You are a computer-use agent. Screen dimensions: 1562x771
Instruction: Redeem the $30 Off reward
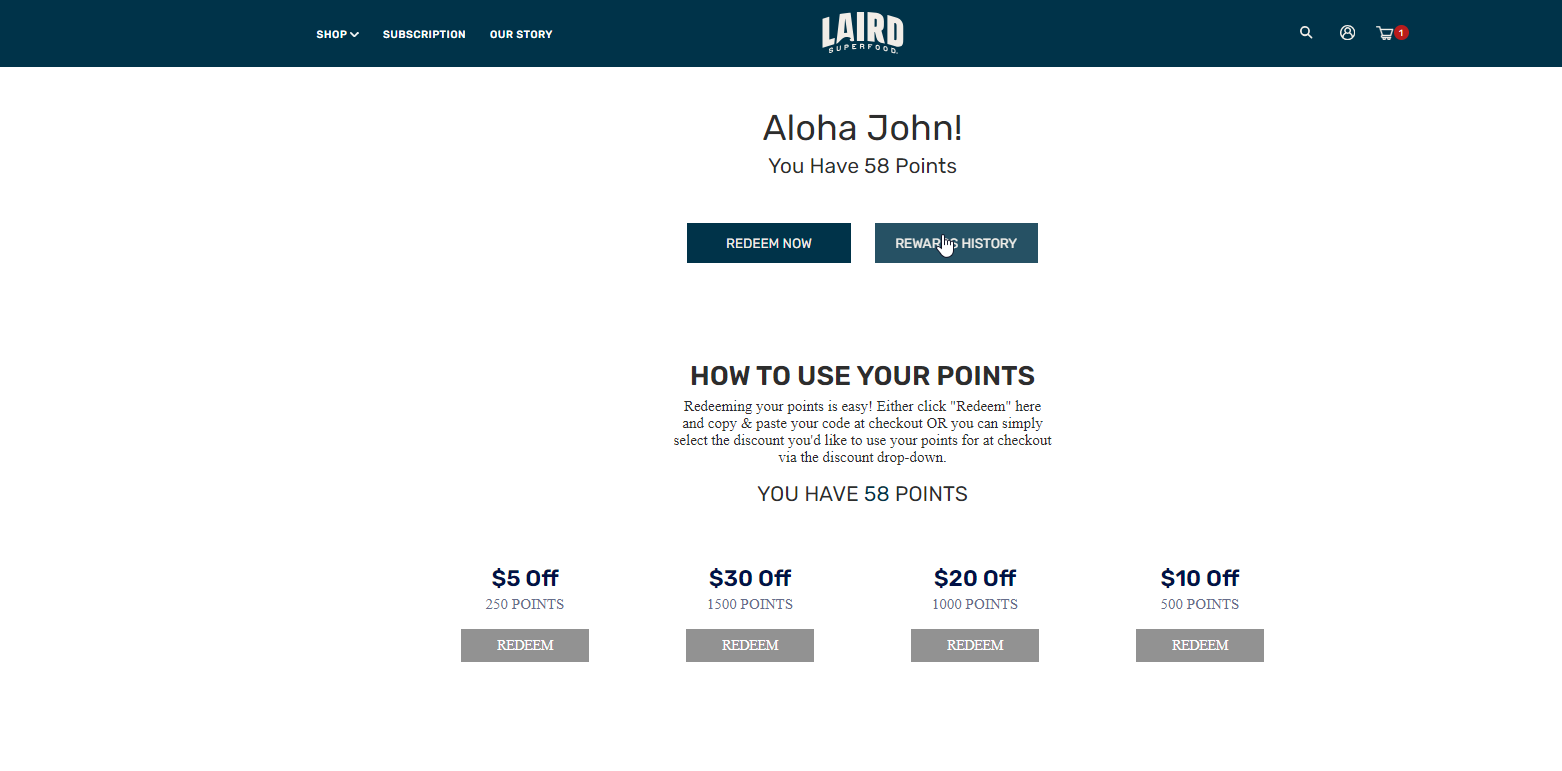point(750,645)
